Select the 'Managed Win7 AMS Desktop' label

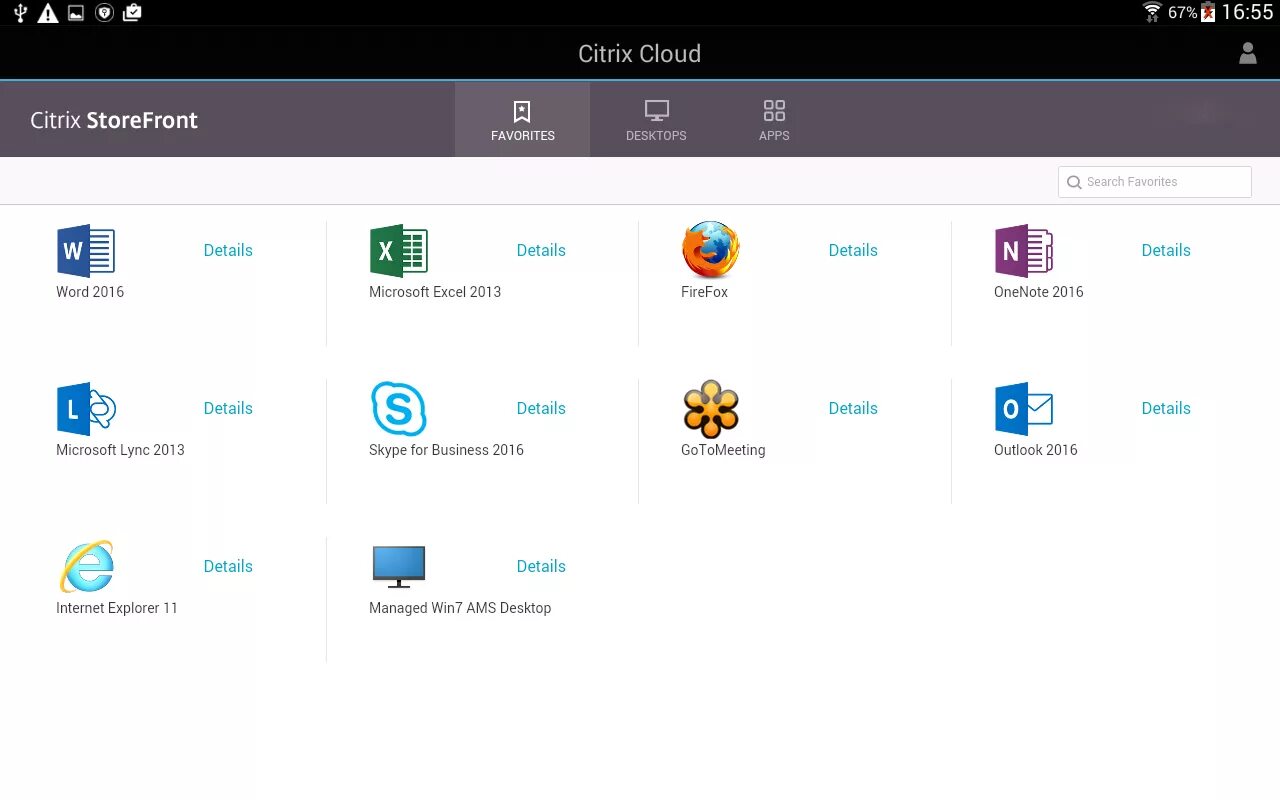click(x=460, y=608)
